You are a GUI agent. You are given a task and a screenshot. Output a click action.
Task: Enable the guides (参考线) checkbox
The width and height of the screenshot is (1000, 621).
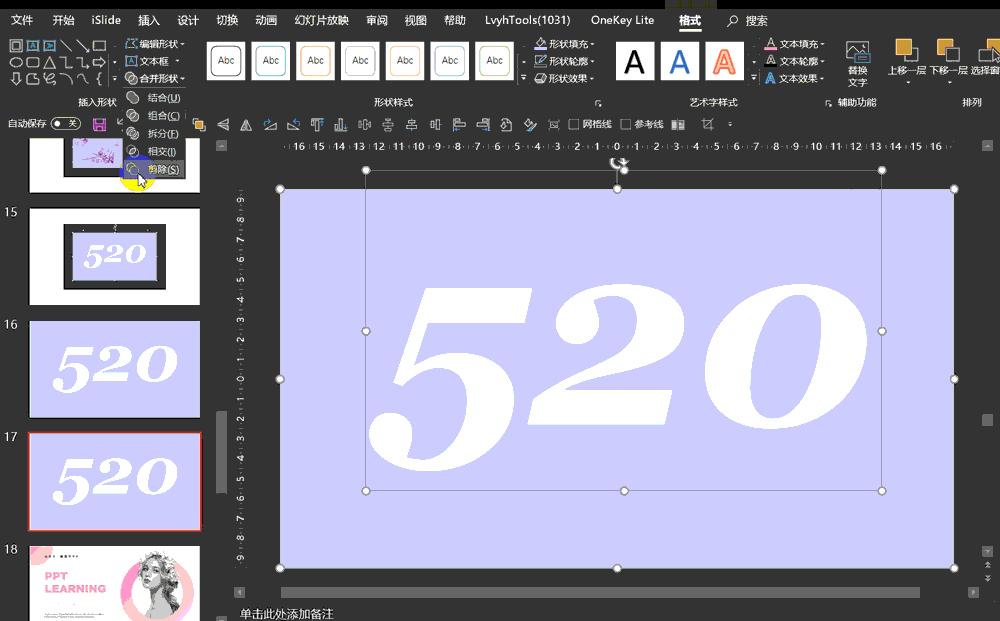(x=626, y=125)
